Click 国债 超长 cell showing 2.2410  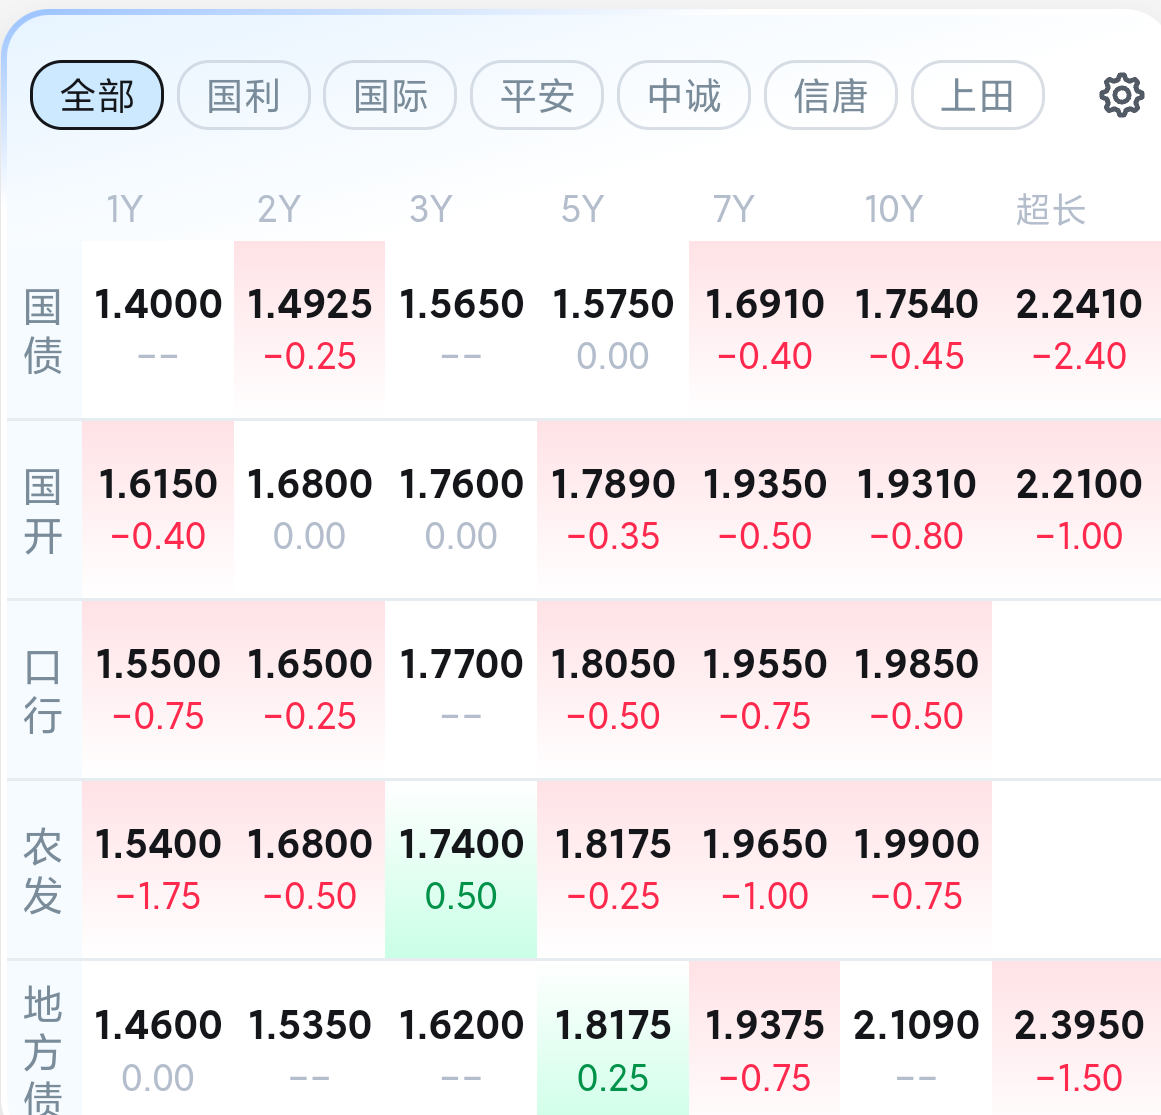(x=1077, y=329)
